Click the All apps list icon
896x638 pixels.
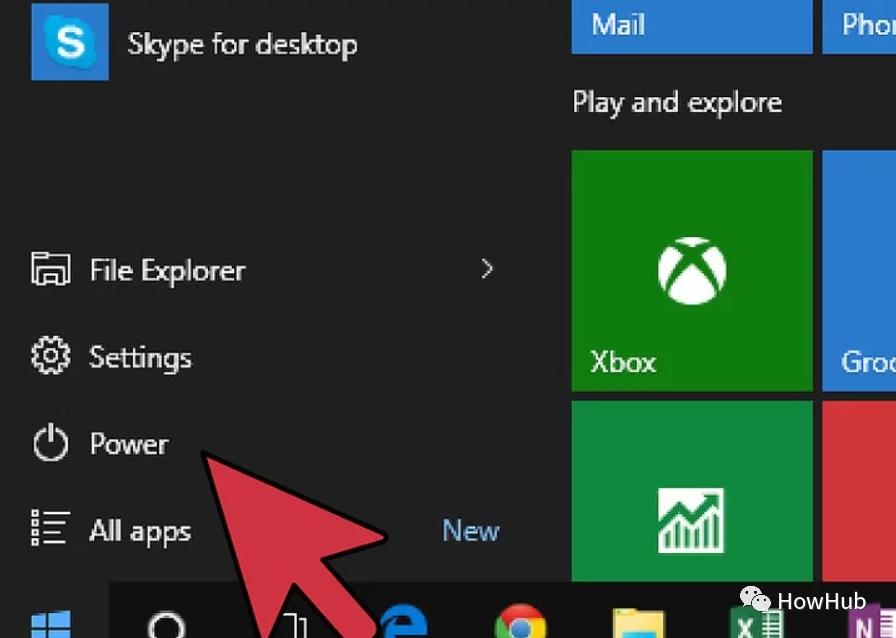point(50,527)
